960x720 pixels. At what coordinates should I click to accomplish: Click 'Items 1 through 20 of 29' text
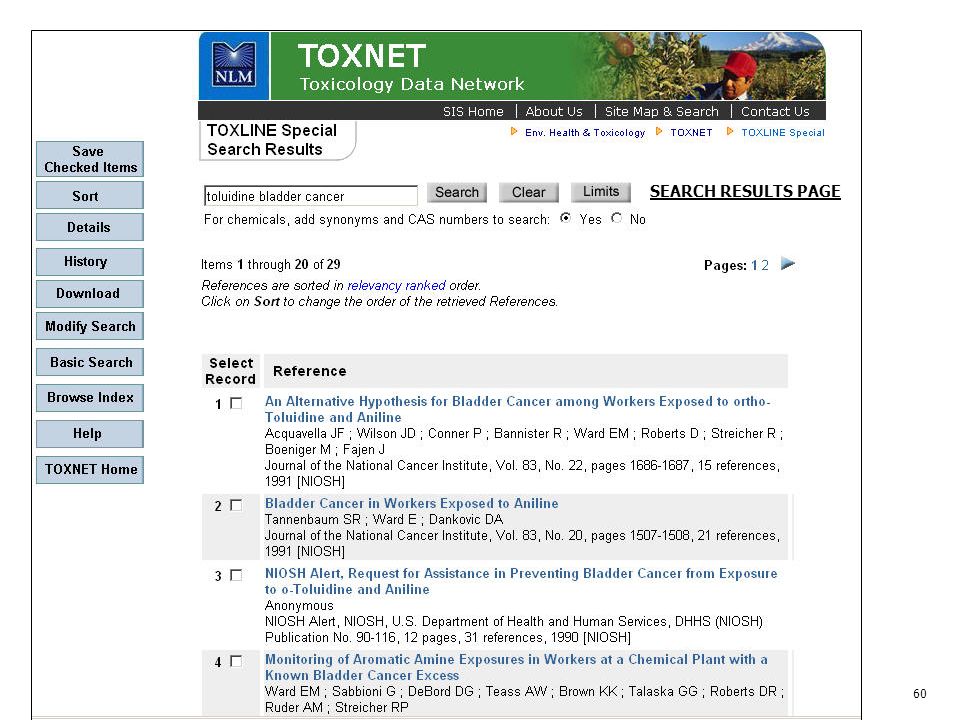(x=271, y=264)
